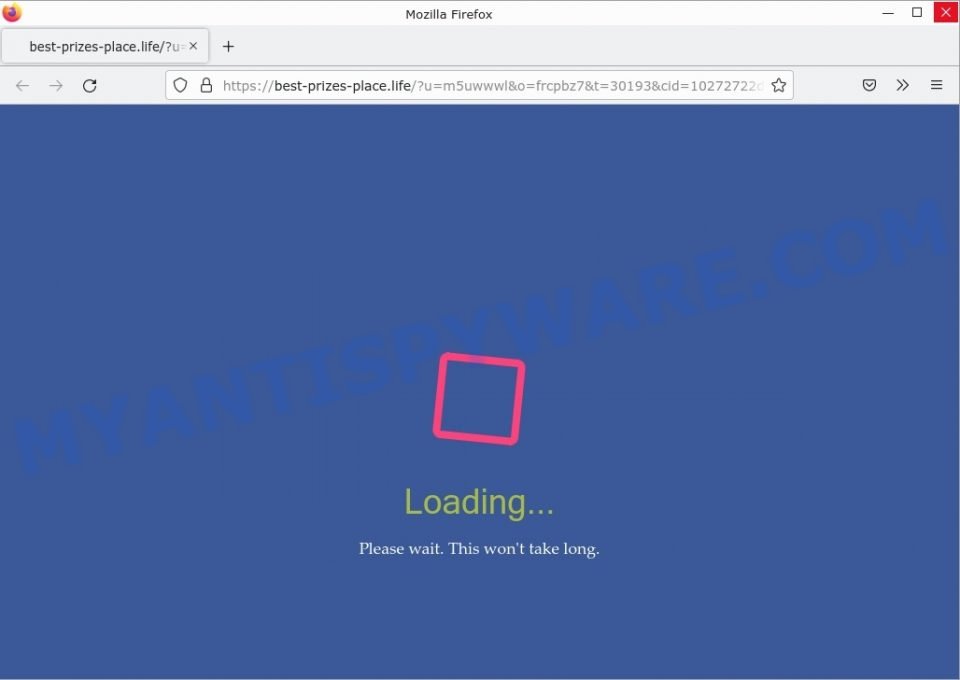Click the pink spinning loader square

pos(479,398)
